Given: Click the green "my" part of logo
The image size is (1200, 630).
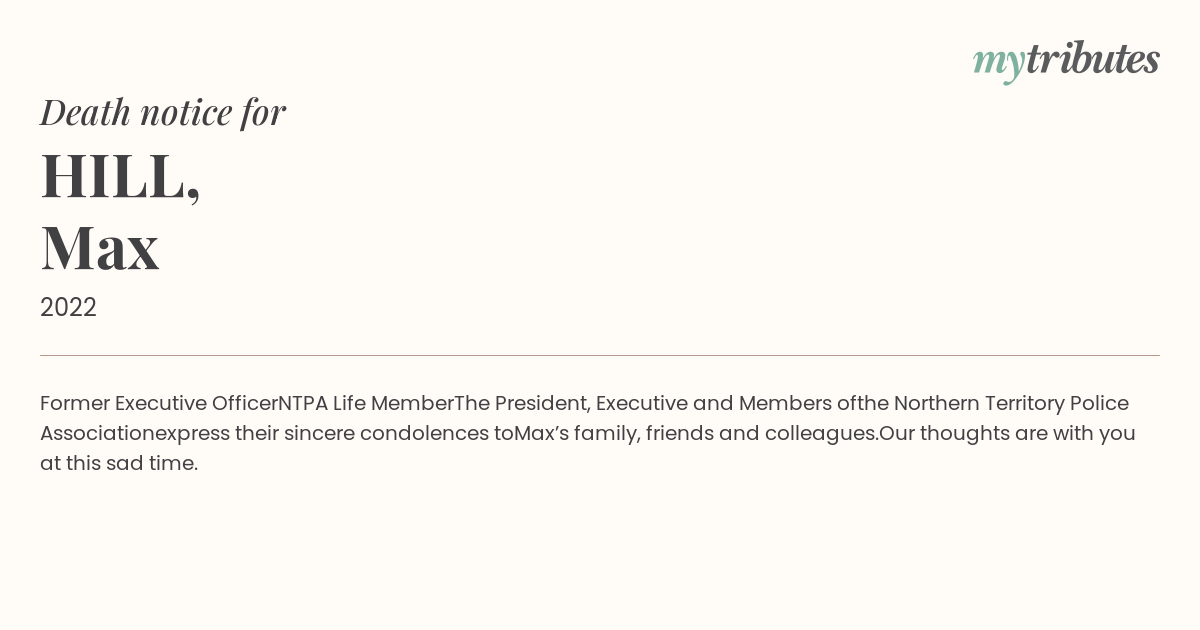Looking at the screenshot, I should coord(999,64).
